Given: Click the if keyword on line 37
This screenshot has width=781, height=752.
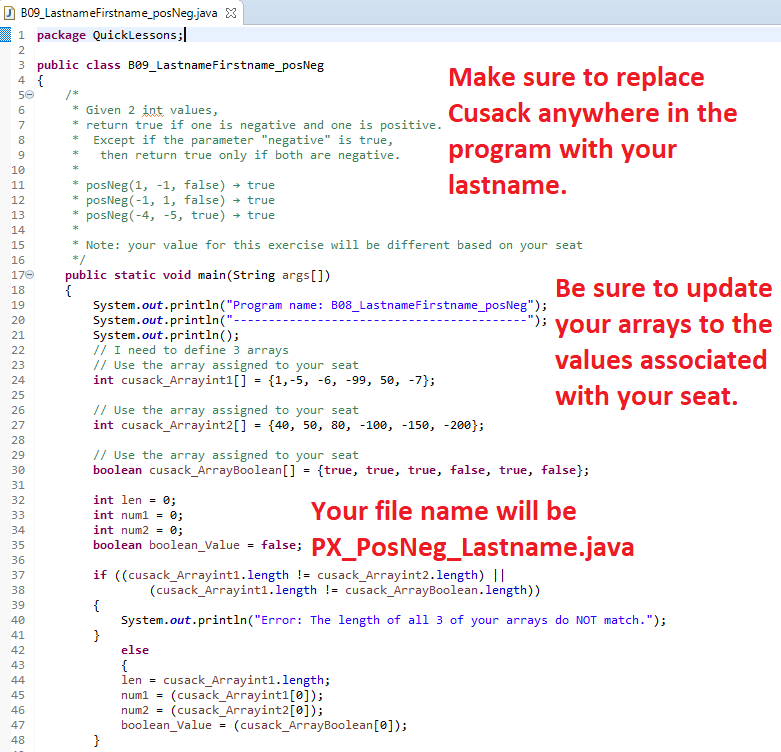Looking at the screenshot, I should (x=99, y=575).
